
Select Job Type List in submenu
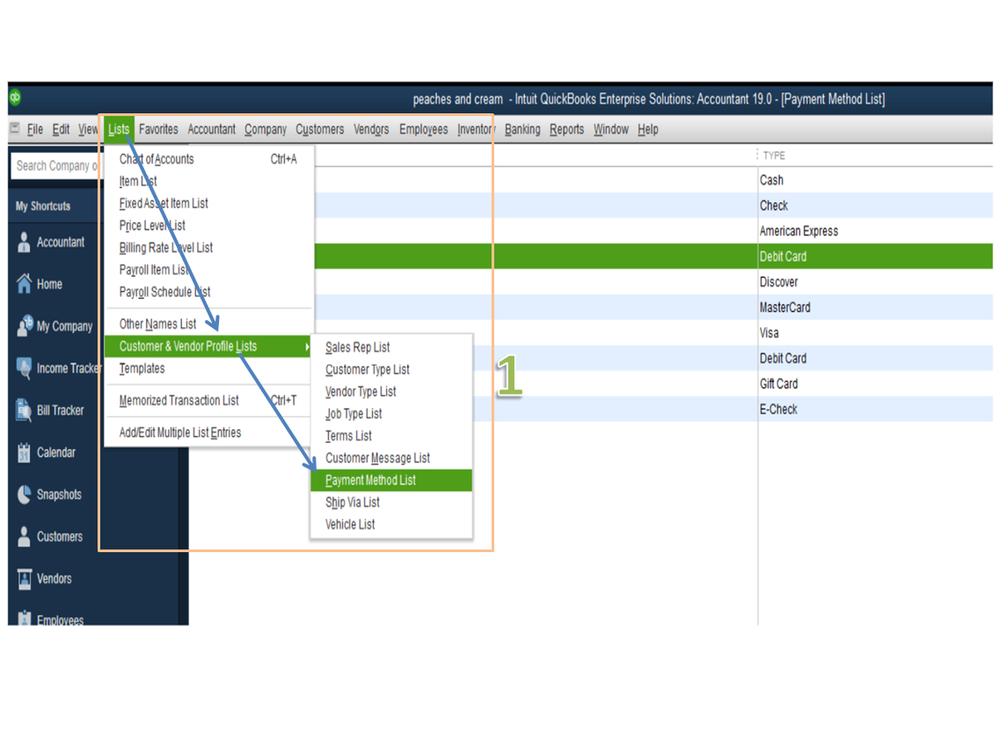pos(391,414)
